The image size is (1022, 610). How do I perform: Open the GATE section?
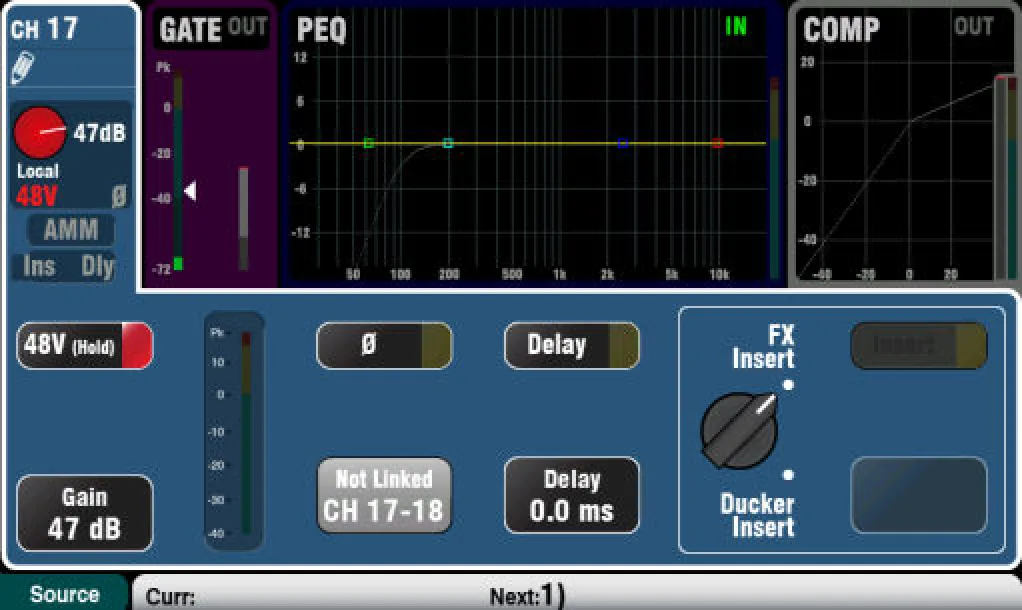point(211,147)
